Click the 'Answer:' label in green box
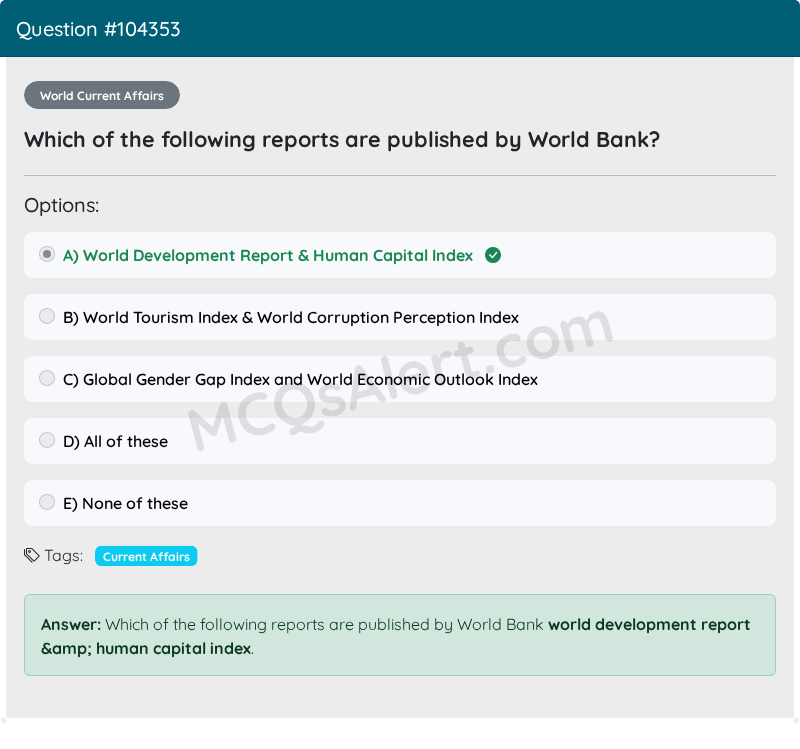This screenshot has height=749, width=800. point(71,625)
